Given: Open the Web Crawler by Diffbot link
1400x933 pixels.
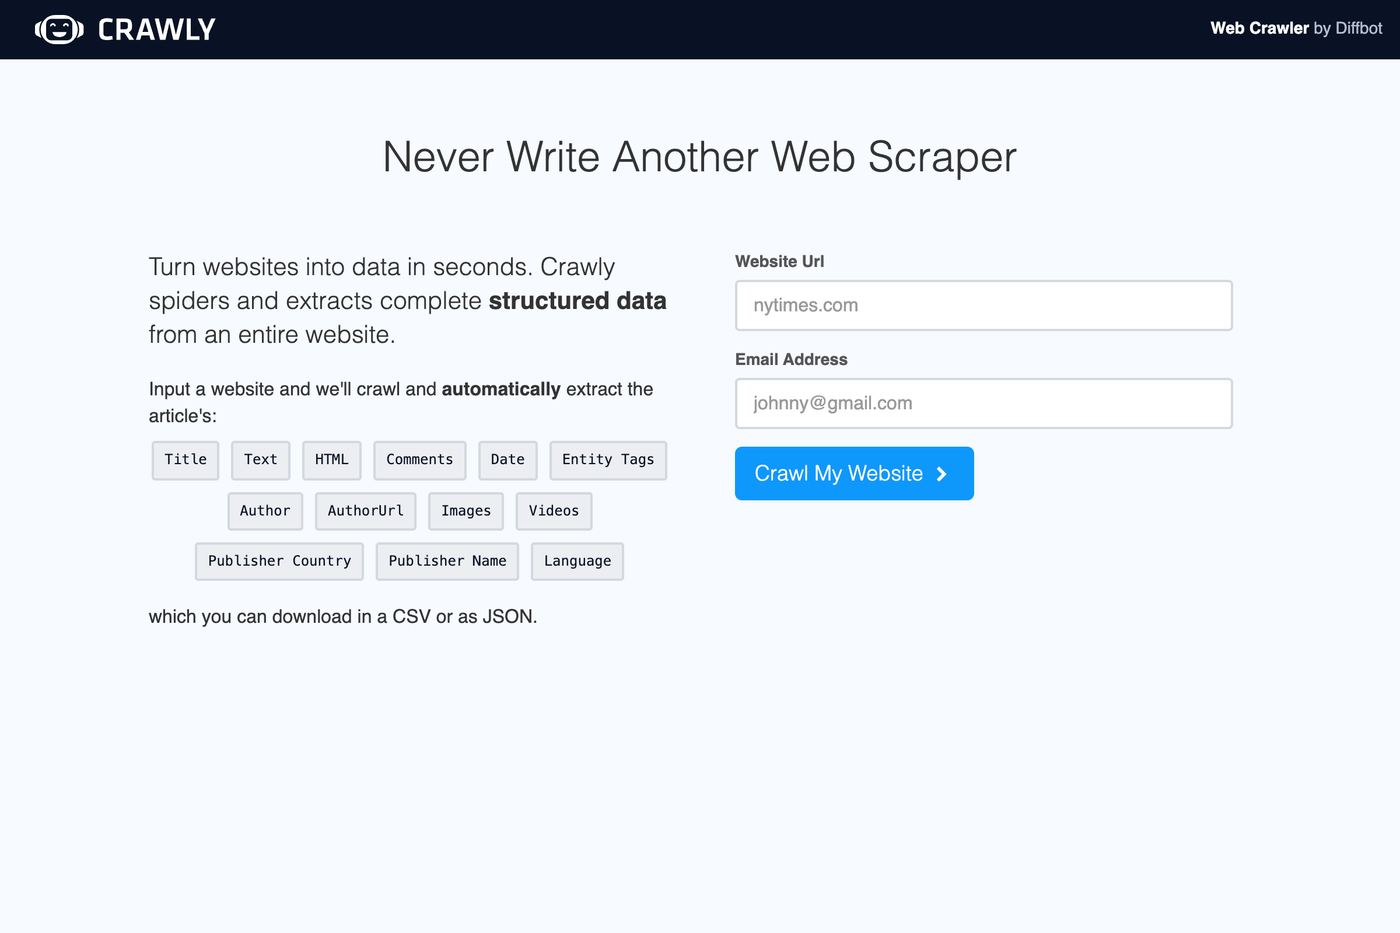Looking at the screenshot, I should point(1296,28).
